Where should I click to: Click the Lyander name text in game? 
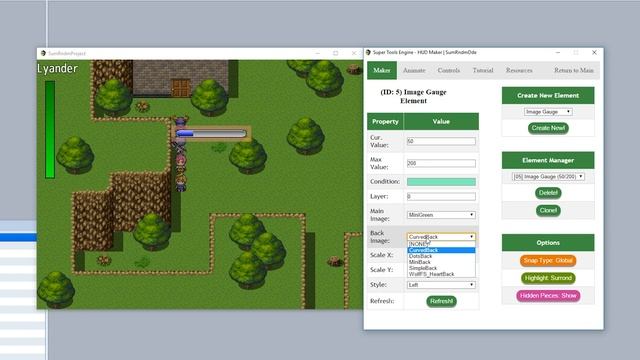coord(57,69)
